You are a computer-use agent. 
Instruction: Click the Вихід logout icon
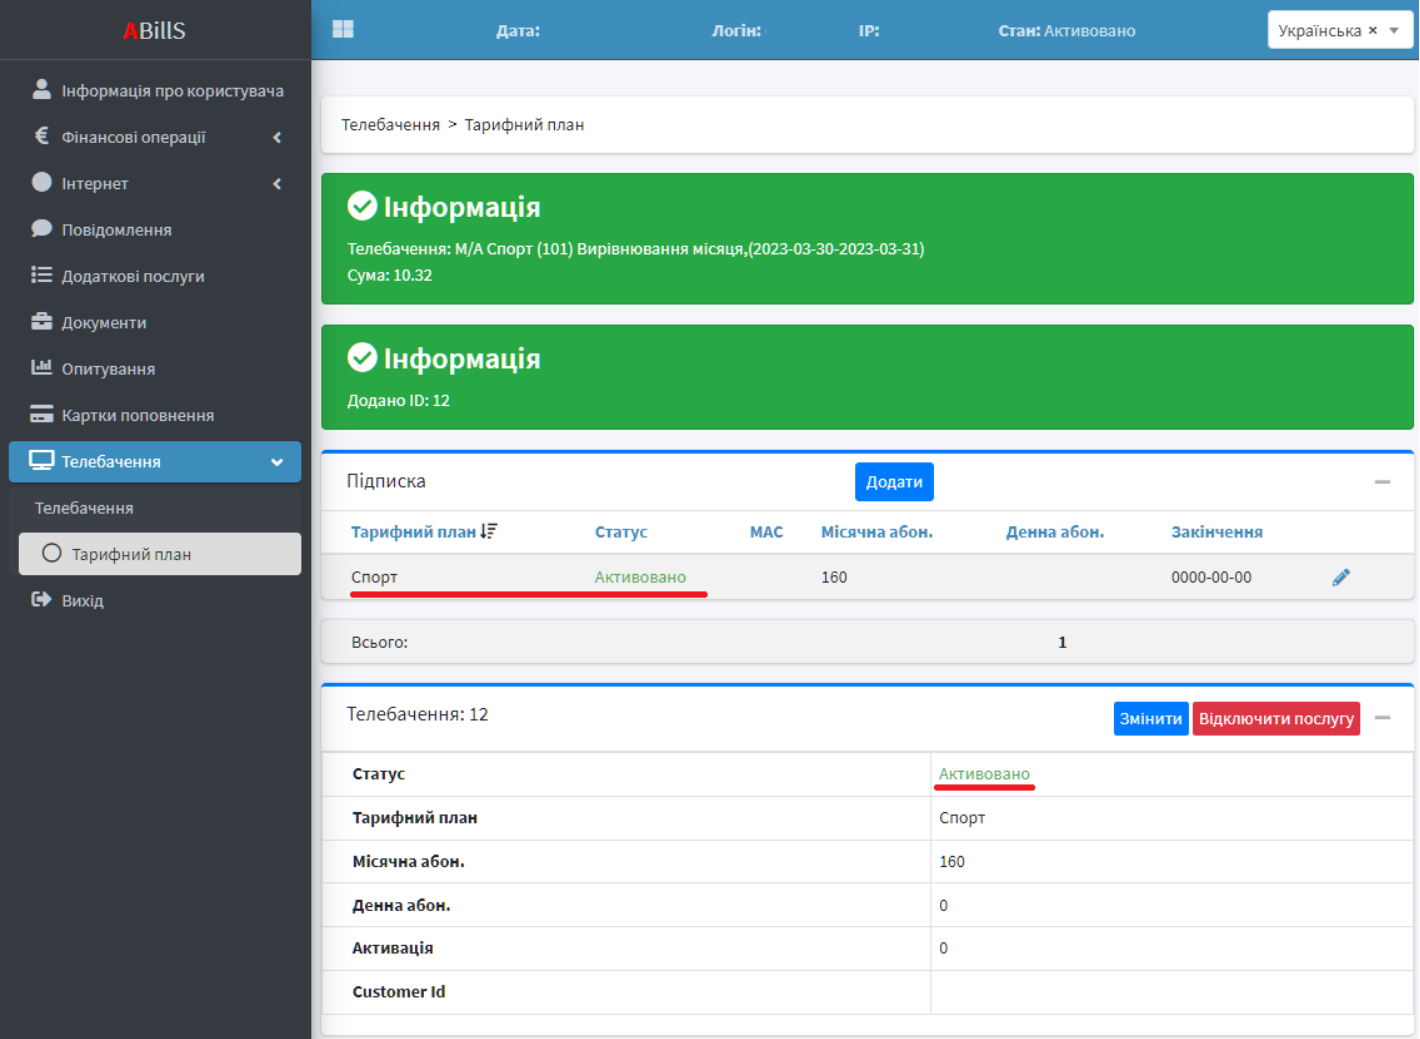click(41, 600)
